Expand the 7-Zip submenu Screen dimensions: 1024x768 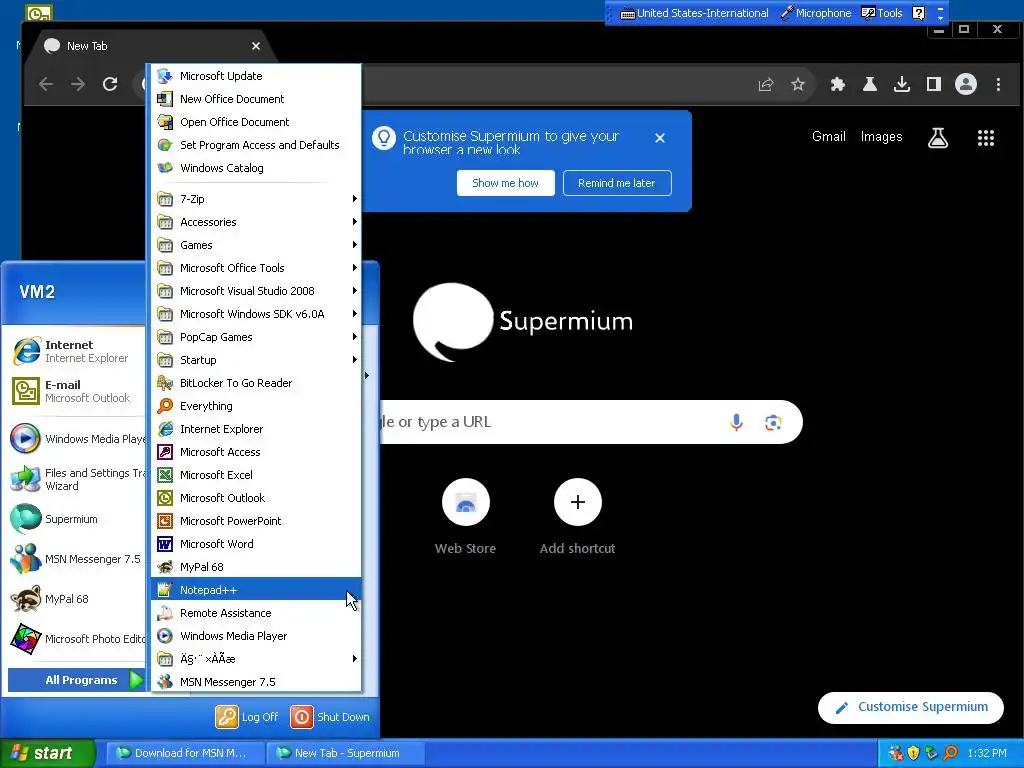[x=256, y=199]
